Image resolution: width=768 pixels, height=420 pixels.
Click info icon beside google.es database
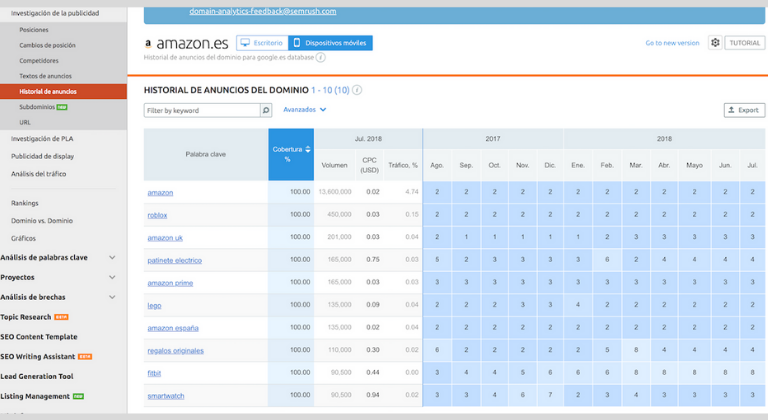[x=320, y=57]
